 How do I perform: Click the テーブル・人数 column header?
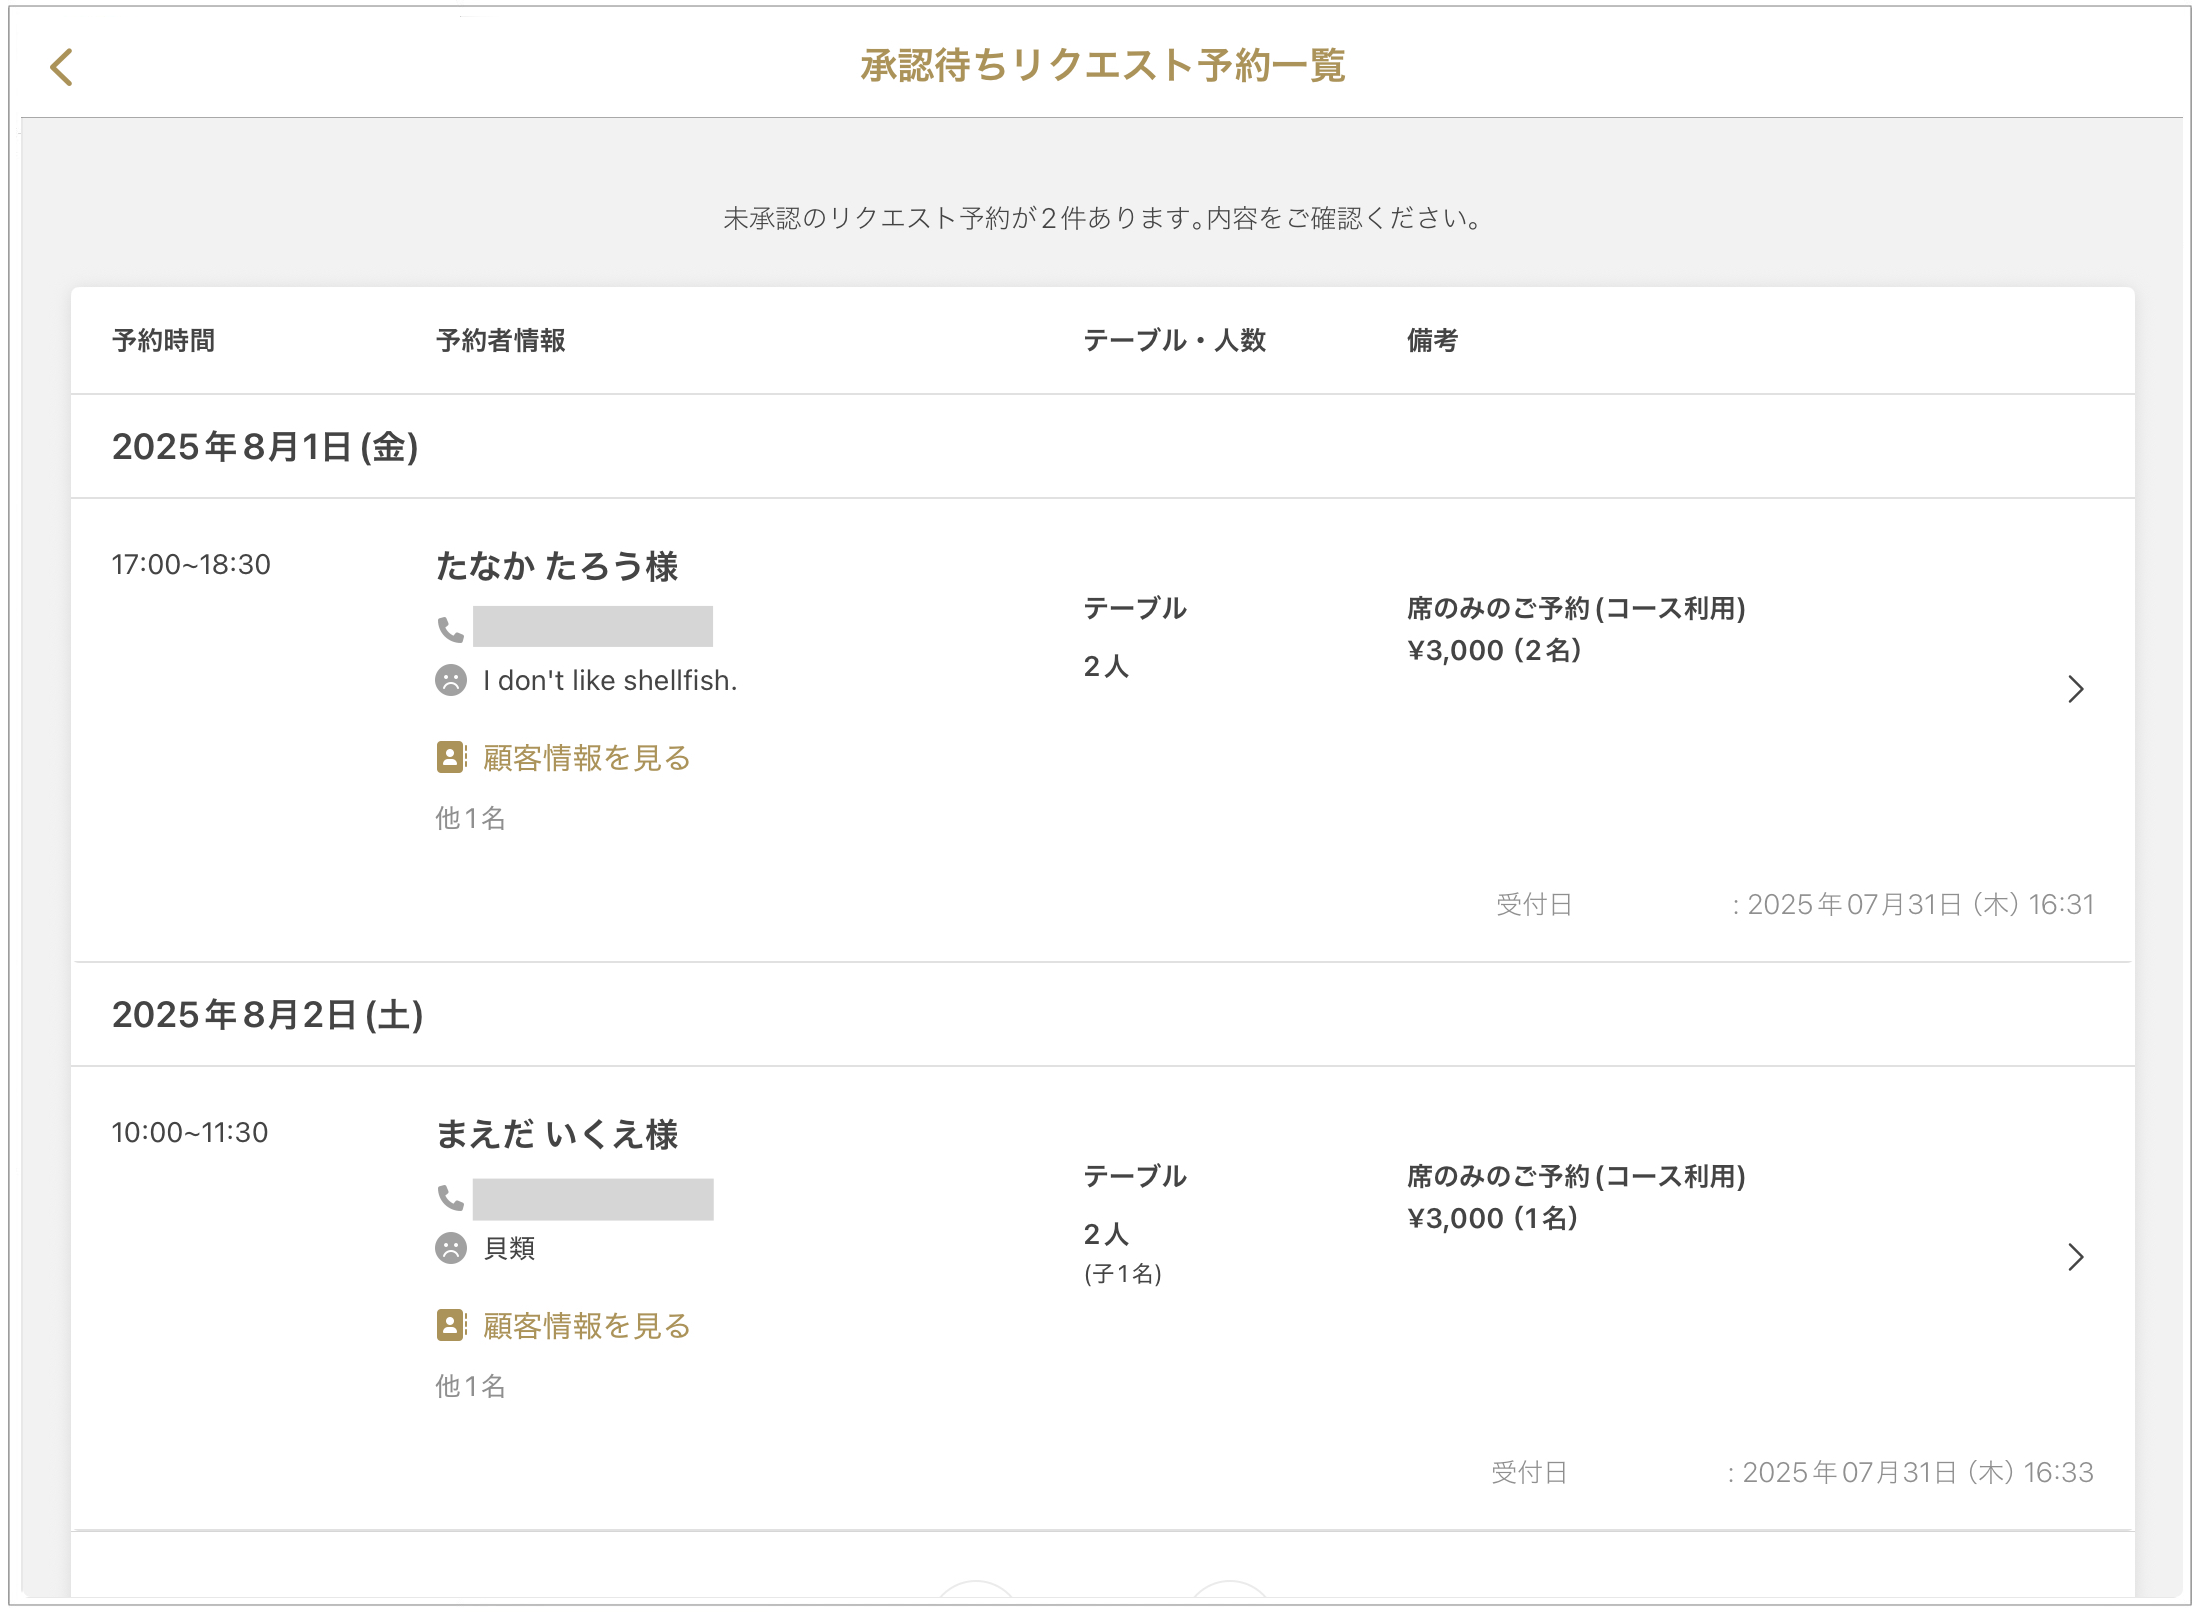click(x=1174, y=341)
